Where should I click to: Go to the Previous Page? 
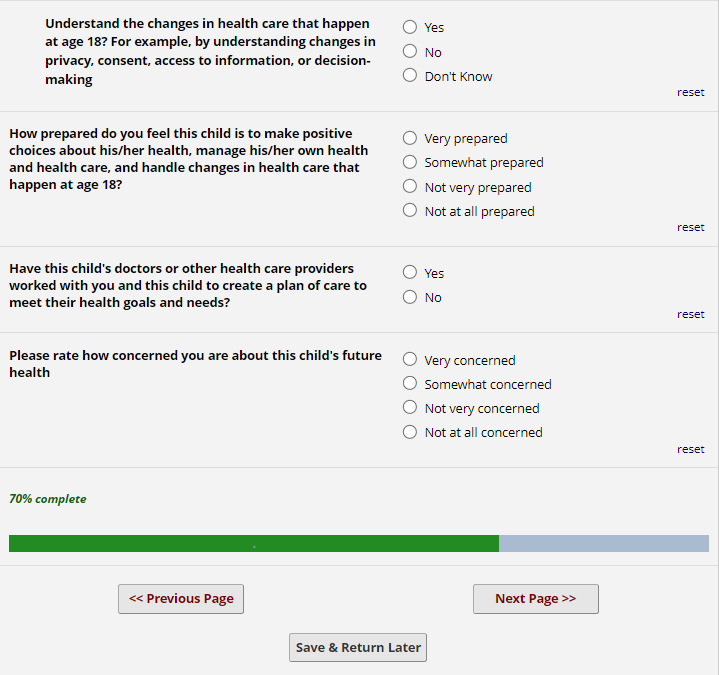pos(181,599)
